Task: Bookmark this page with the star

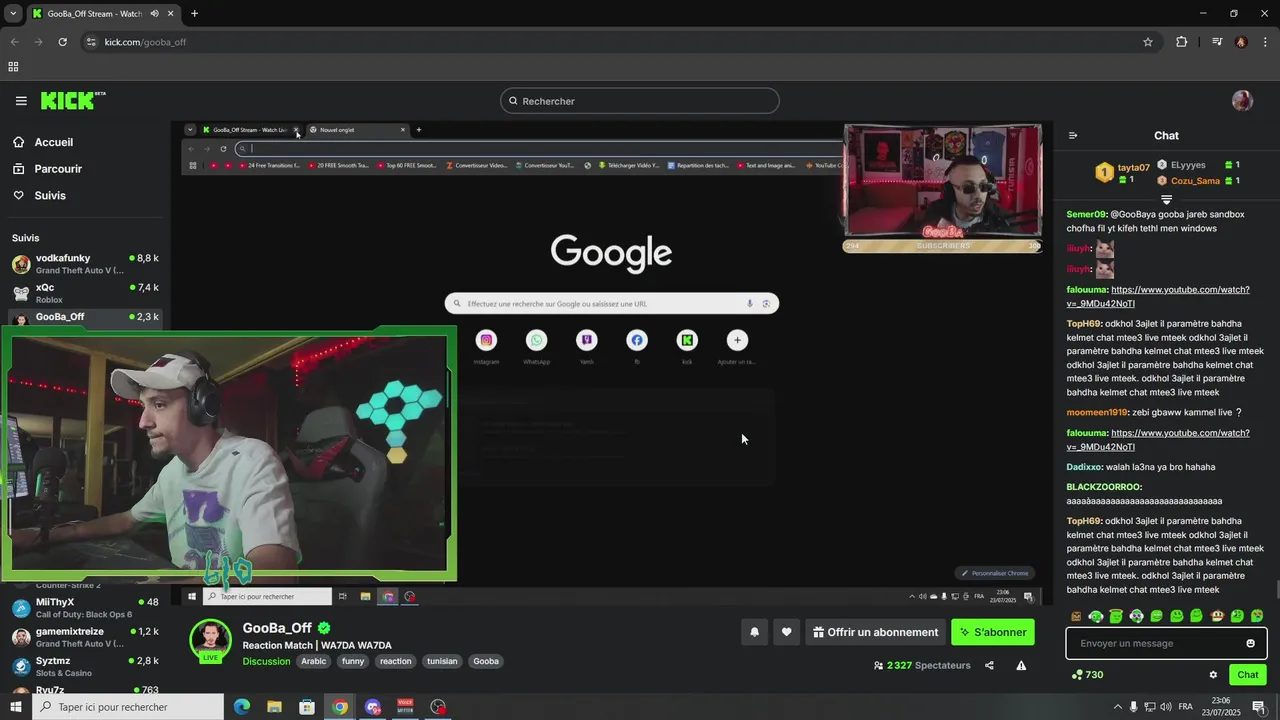Action: pos(1148,42)
